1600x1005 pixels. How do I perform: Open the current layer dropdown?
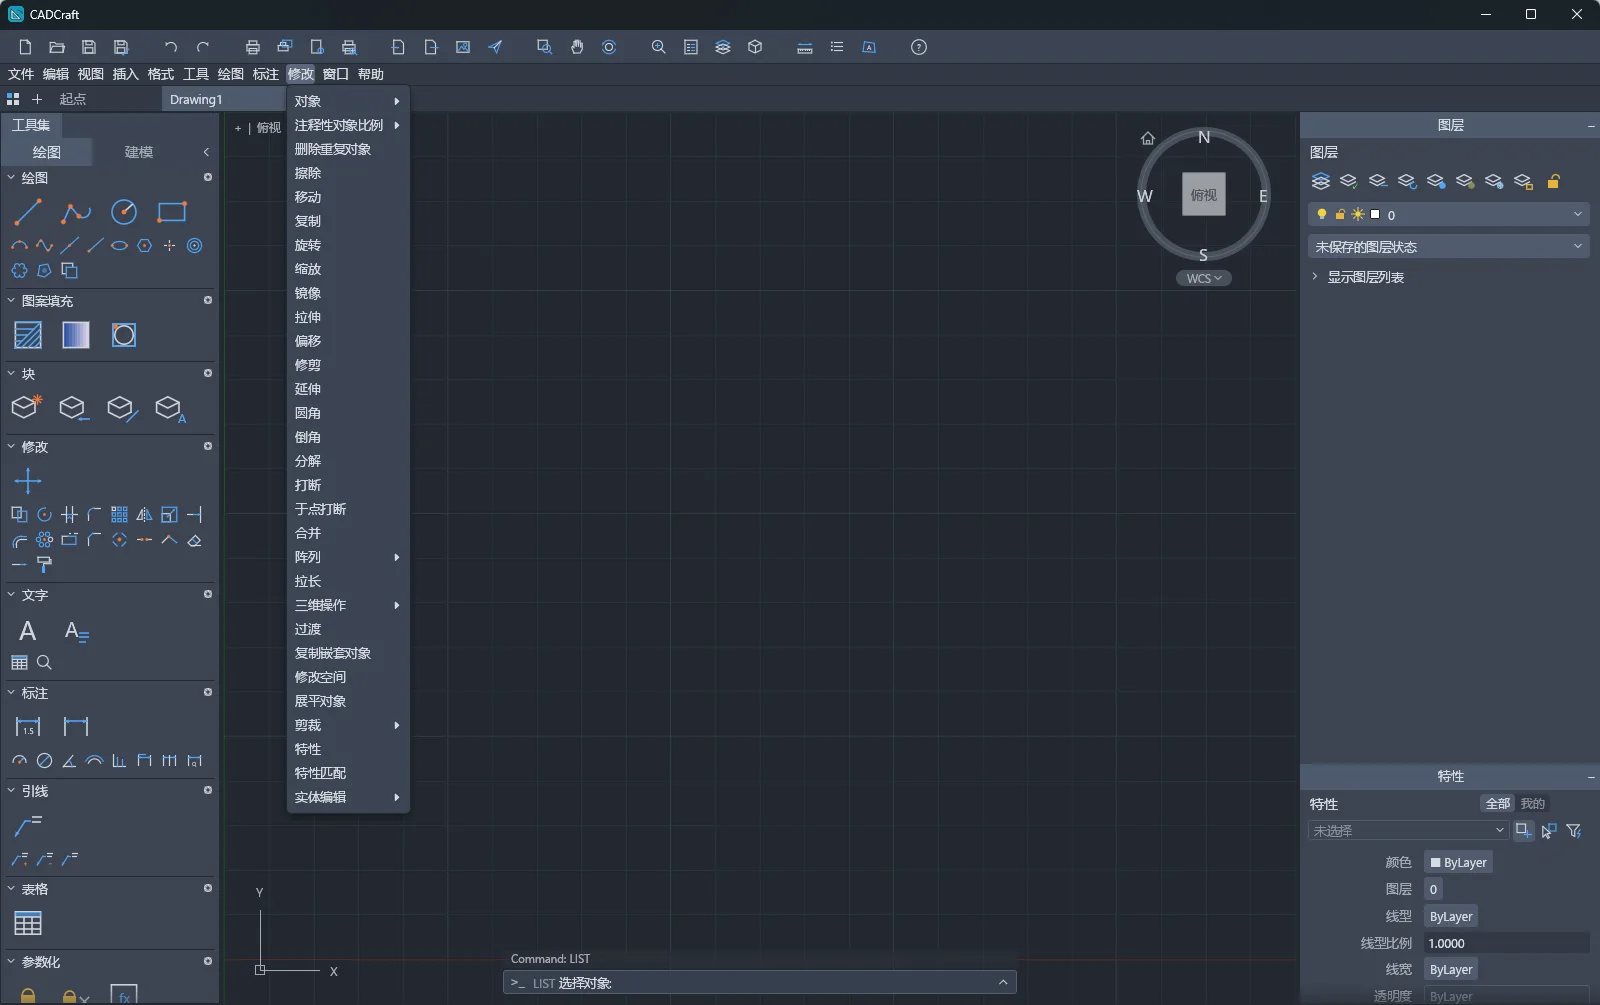point(1448,214)
